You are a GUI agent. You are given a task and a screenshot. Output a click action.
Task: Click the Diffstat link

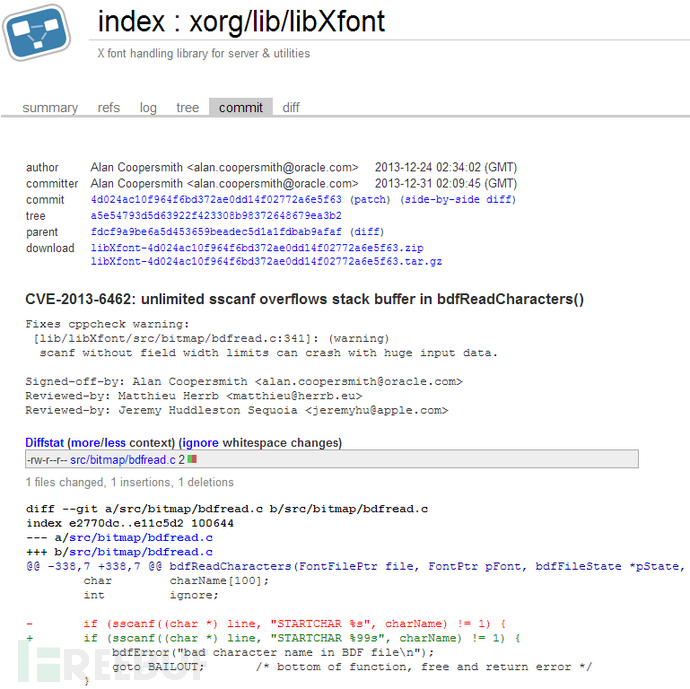coord(44,443)
